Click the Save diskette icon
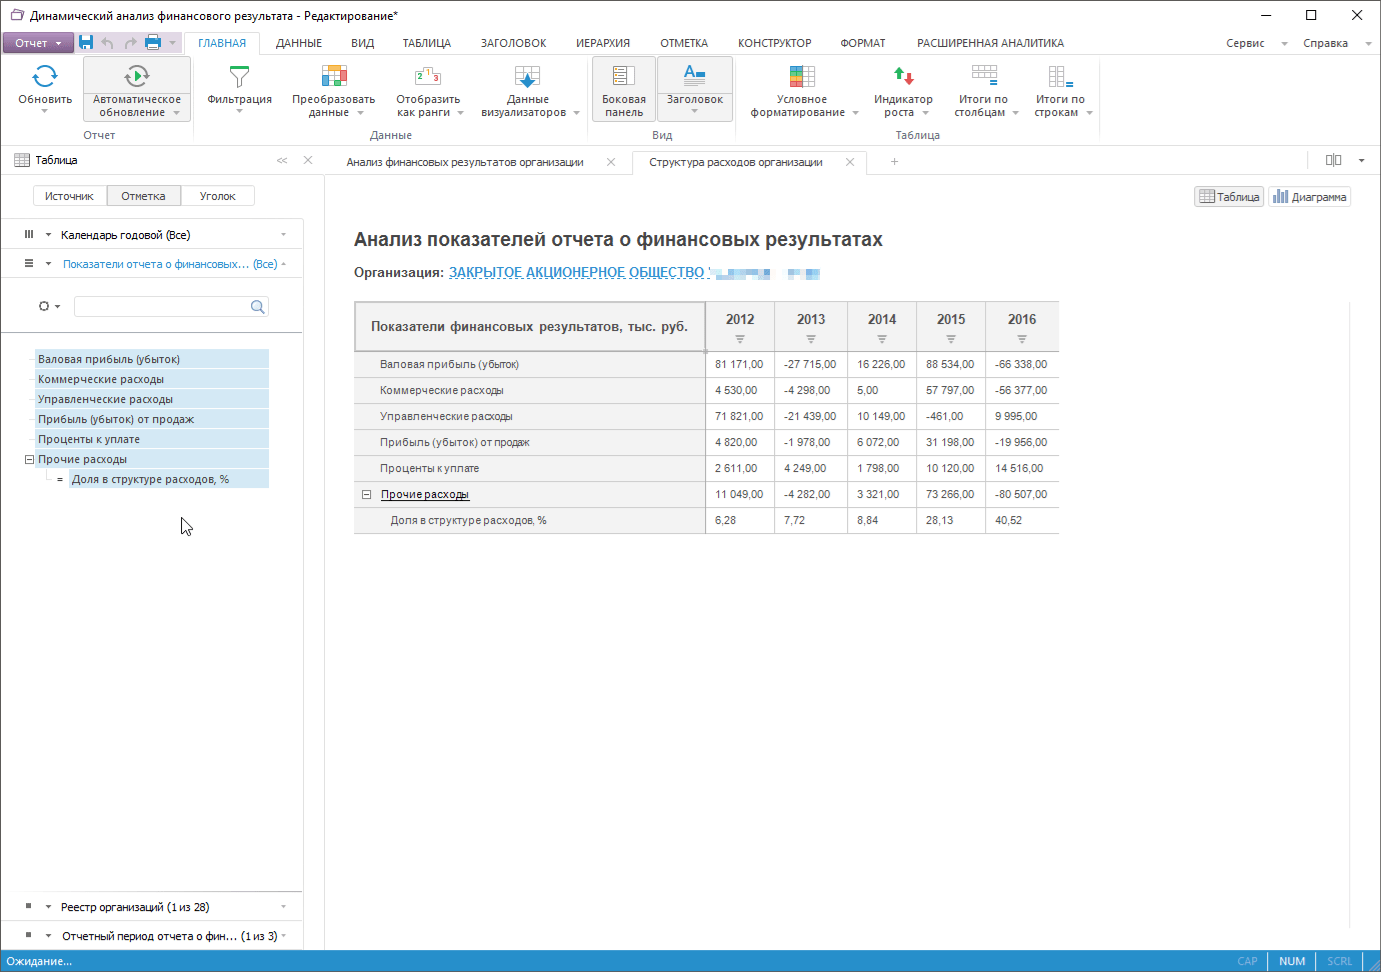Screen dimensions: 1381x972 click(x=86, y=43)
